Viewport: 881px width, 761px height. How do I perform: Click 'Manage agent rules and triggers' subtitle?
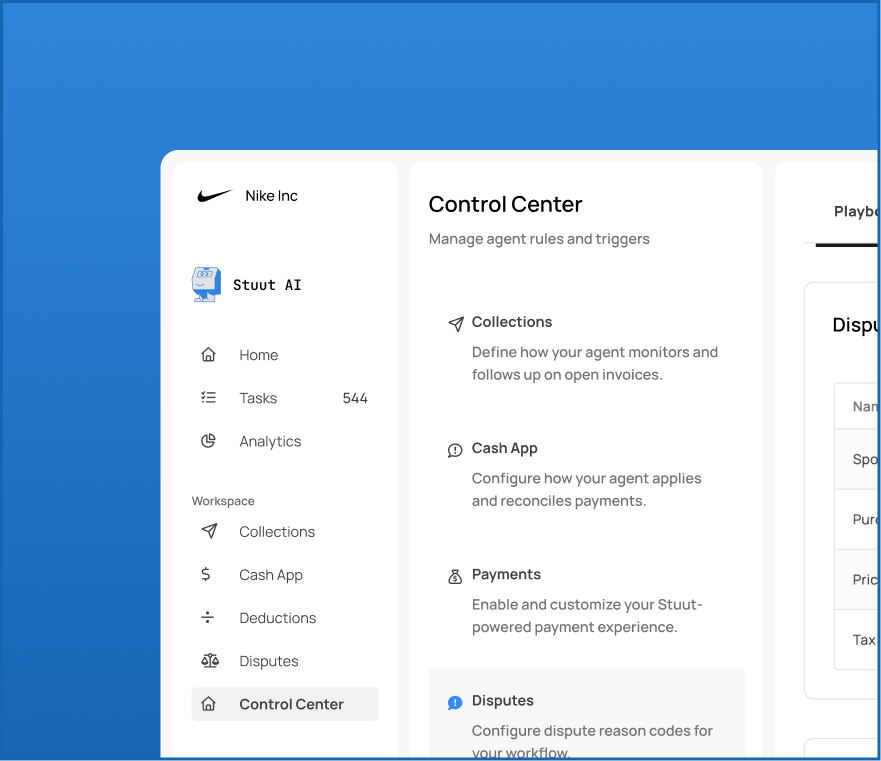coord(539,239)
